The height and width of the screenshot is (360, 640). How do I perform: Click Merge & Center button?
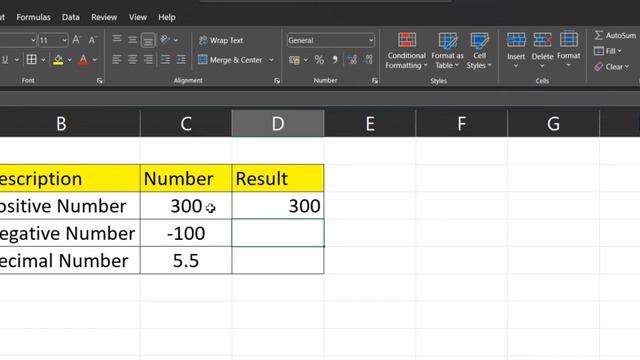[x=230, y=60]
